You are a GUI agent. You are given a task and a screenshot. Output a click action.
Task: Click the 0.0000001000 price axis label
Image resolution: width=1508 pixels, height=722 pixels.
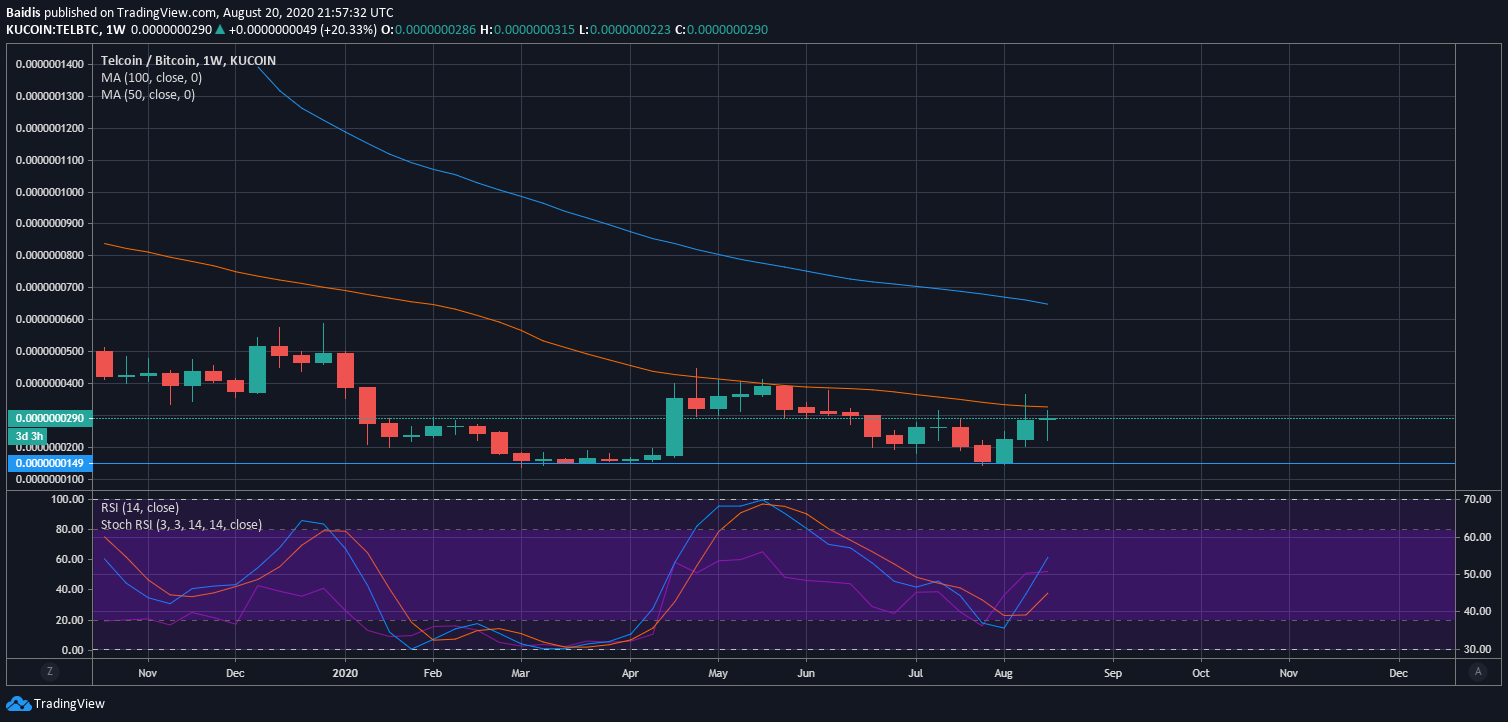coord(49,192)
